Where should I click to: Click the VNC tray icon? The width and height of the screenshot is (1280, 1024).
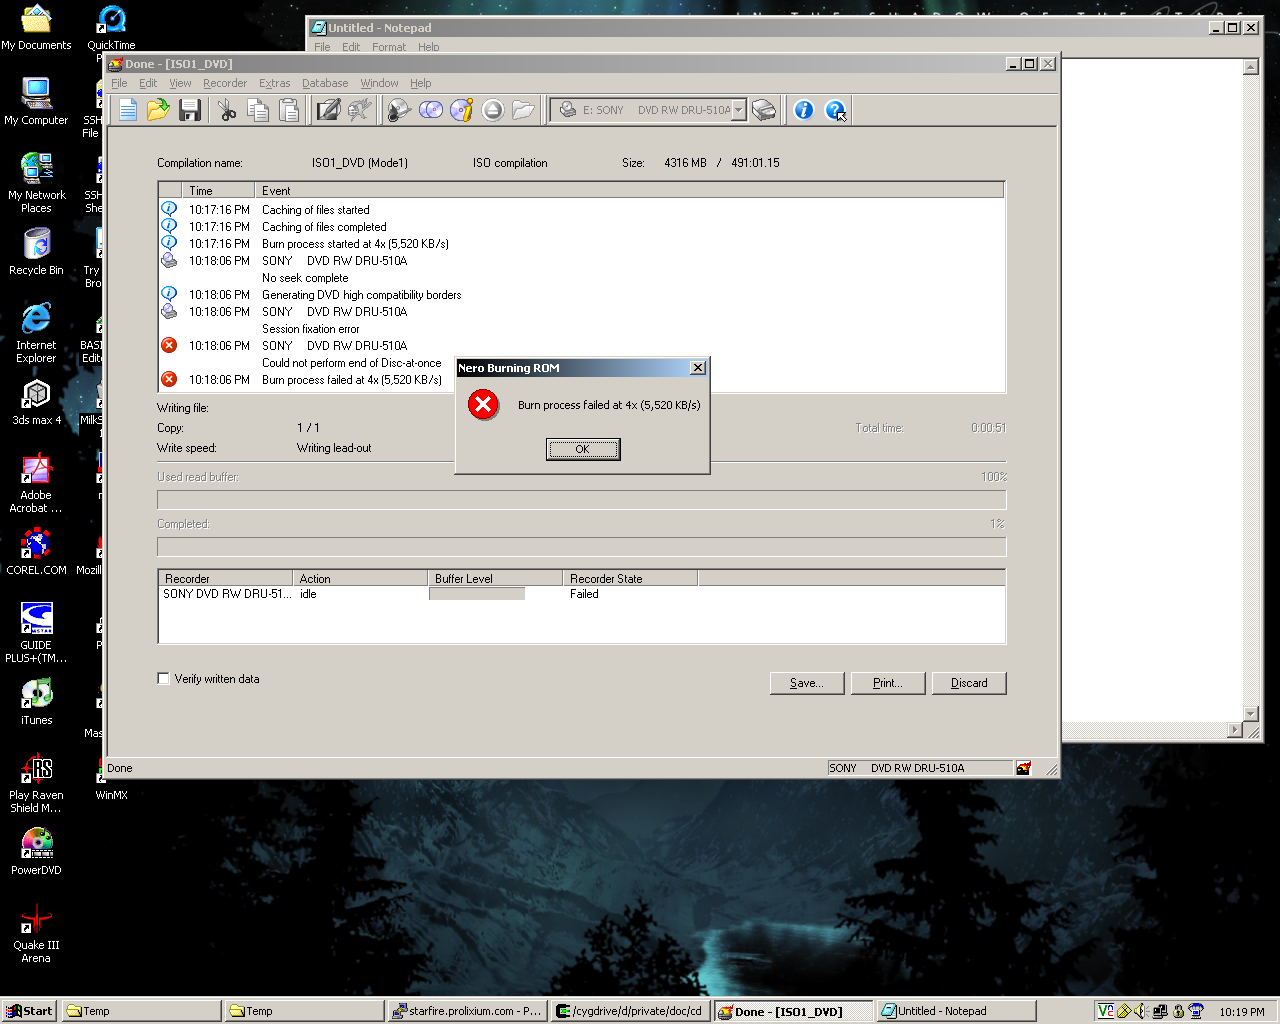point(1106,1011)
